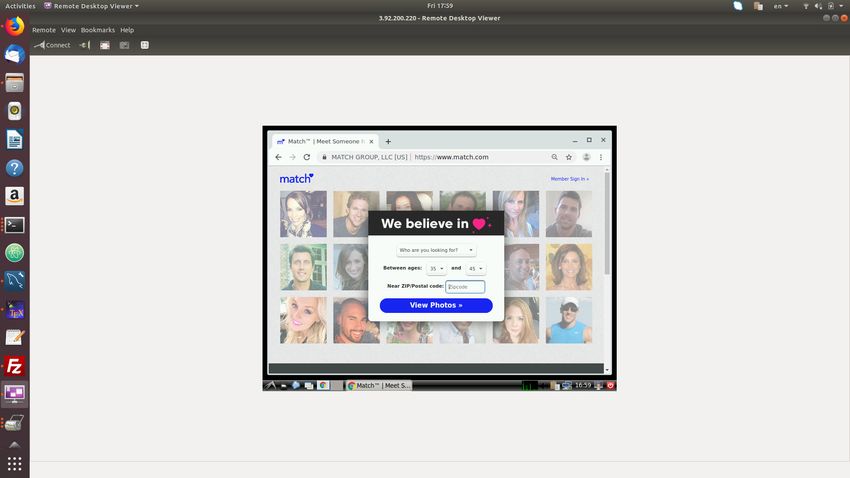Open the scanner app dock icon
Viewport: 850px width, 478px height.
(x=15, y=422)
